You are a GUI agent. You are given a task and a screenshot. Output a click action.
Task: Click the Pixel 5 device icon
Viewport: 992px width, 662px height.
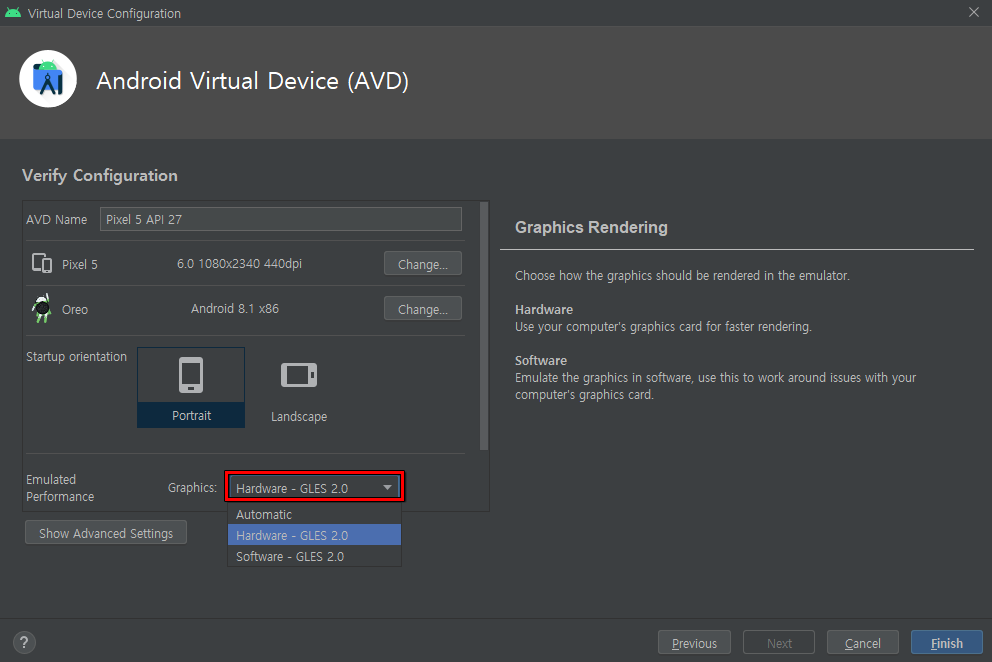pyautogui.click(x=42, y=263)
